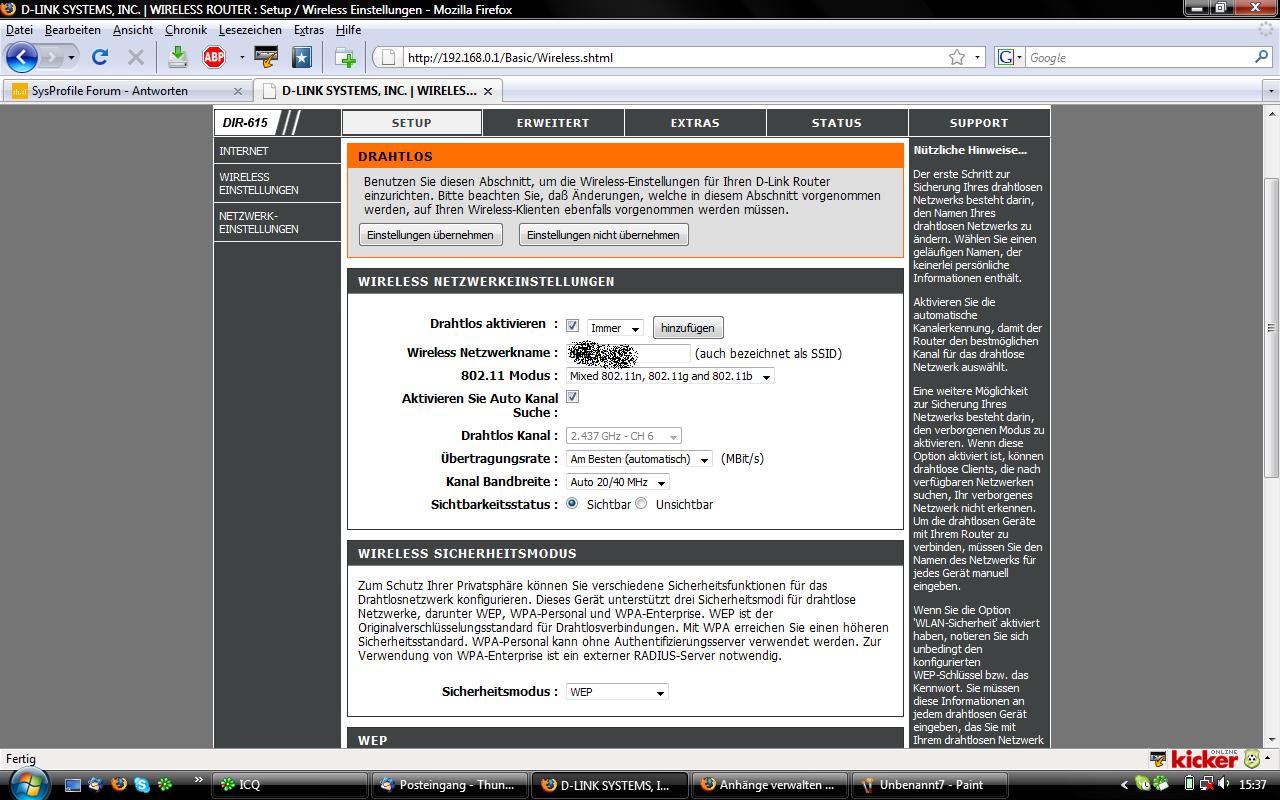Click the red ABP Adblock Plus icon
1280x800 pixels.
tap(214, 57)
